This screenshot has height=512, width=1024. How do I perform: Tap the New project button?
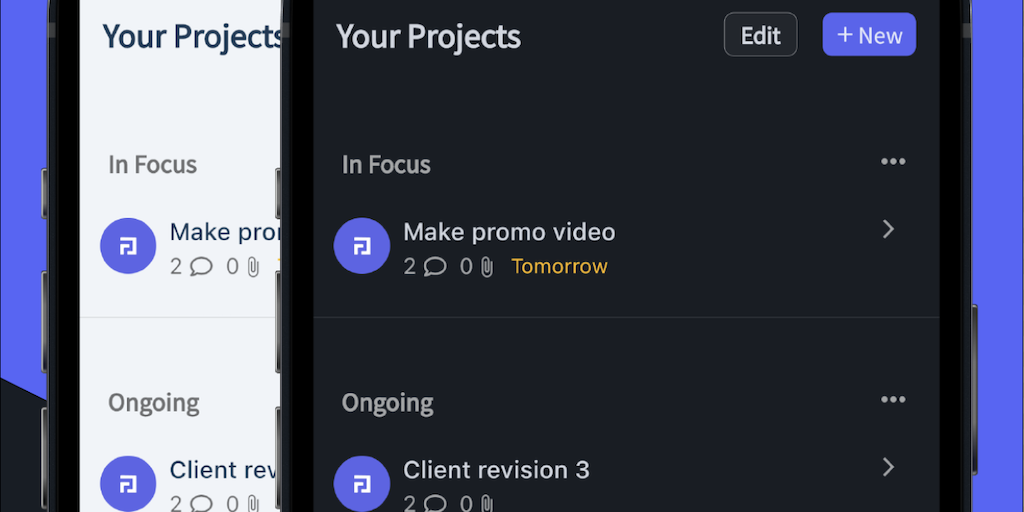pyautogui.click(x=869, y=35)
